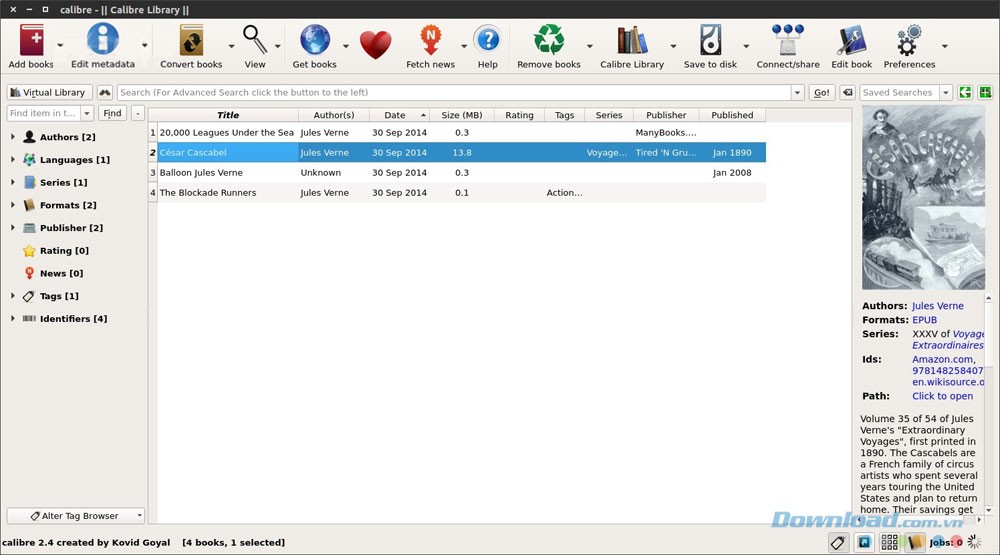Click the binoculars Advanced Search icon

(x=105, y=92)
